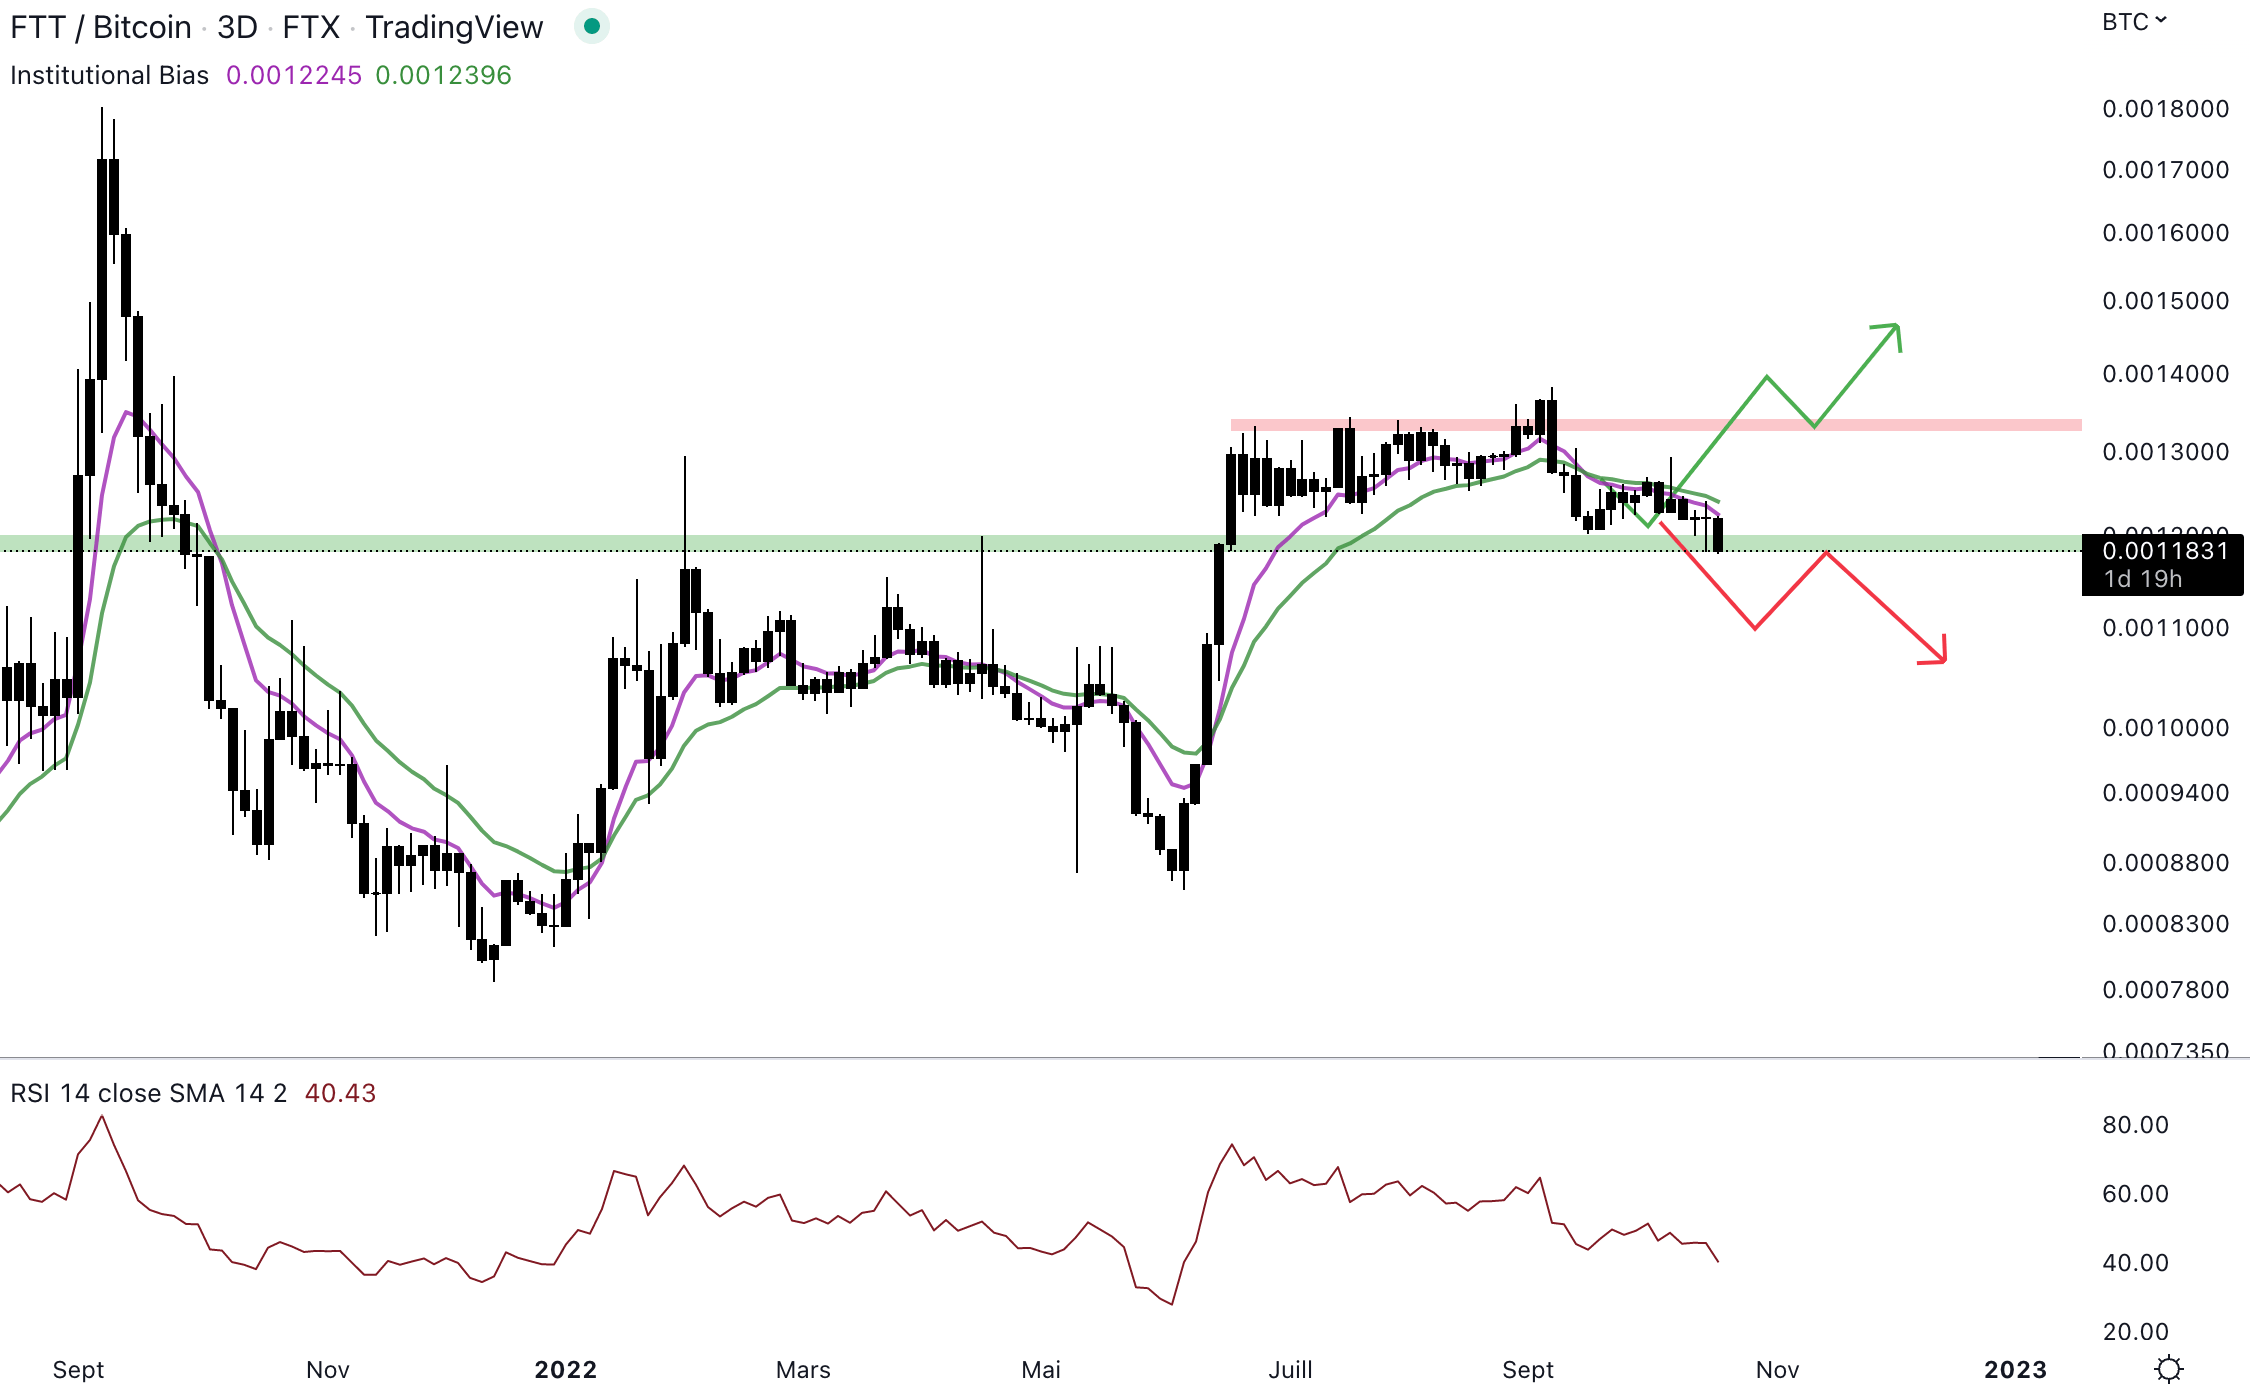This screenshot has height=1392, width=2250.
Task: Click the green market status dot
Action: click(x=591, y=27)
